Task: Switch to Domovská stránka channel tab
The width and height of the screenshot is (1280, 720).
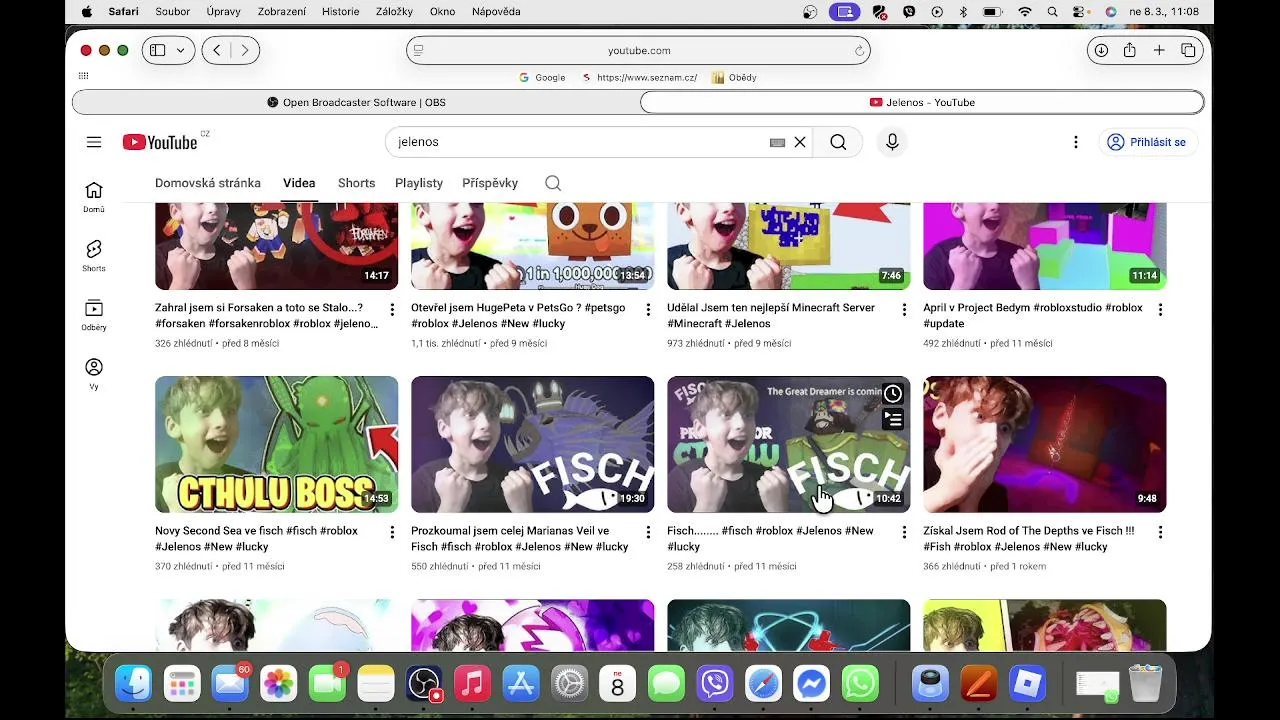Action: tap(208, 183)
